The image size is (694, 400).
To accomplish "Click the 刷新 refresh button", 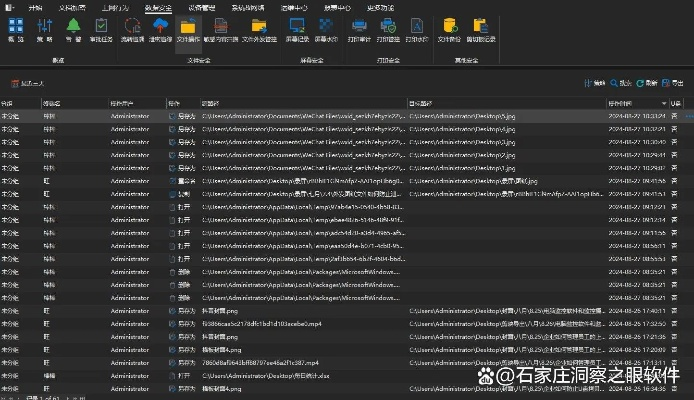I will pos(647,83).
